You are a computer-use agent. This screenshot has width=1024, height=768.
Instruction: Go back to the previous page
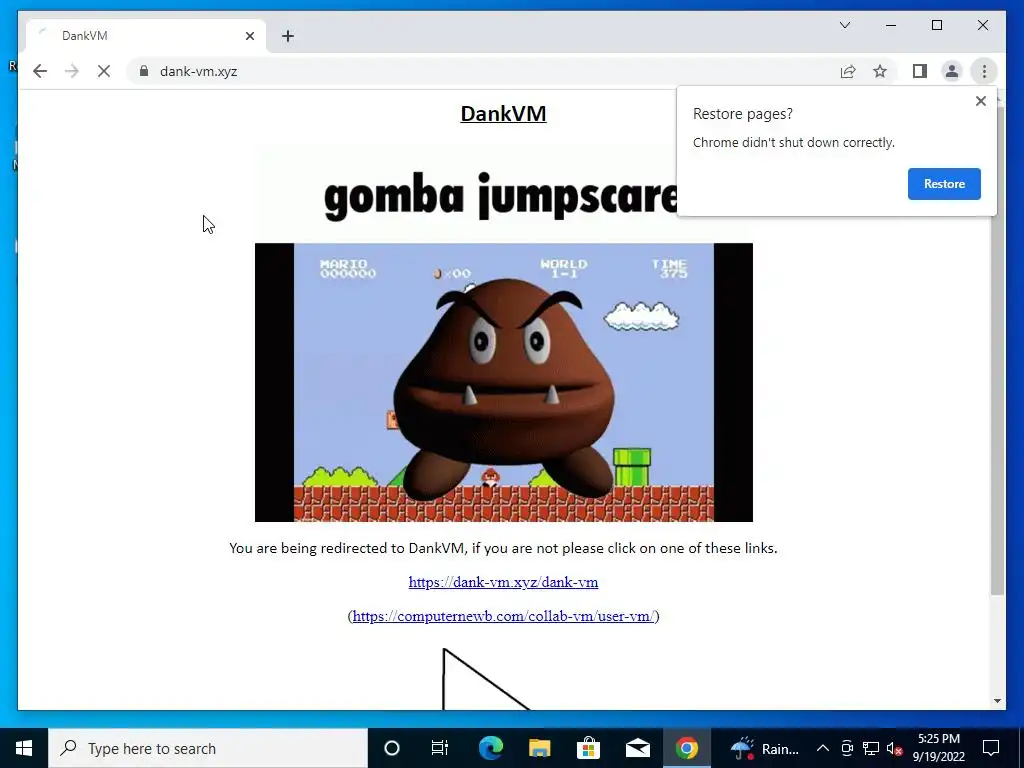point(40,71)
